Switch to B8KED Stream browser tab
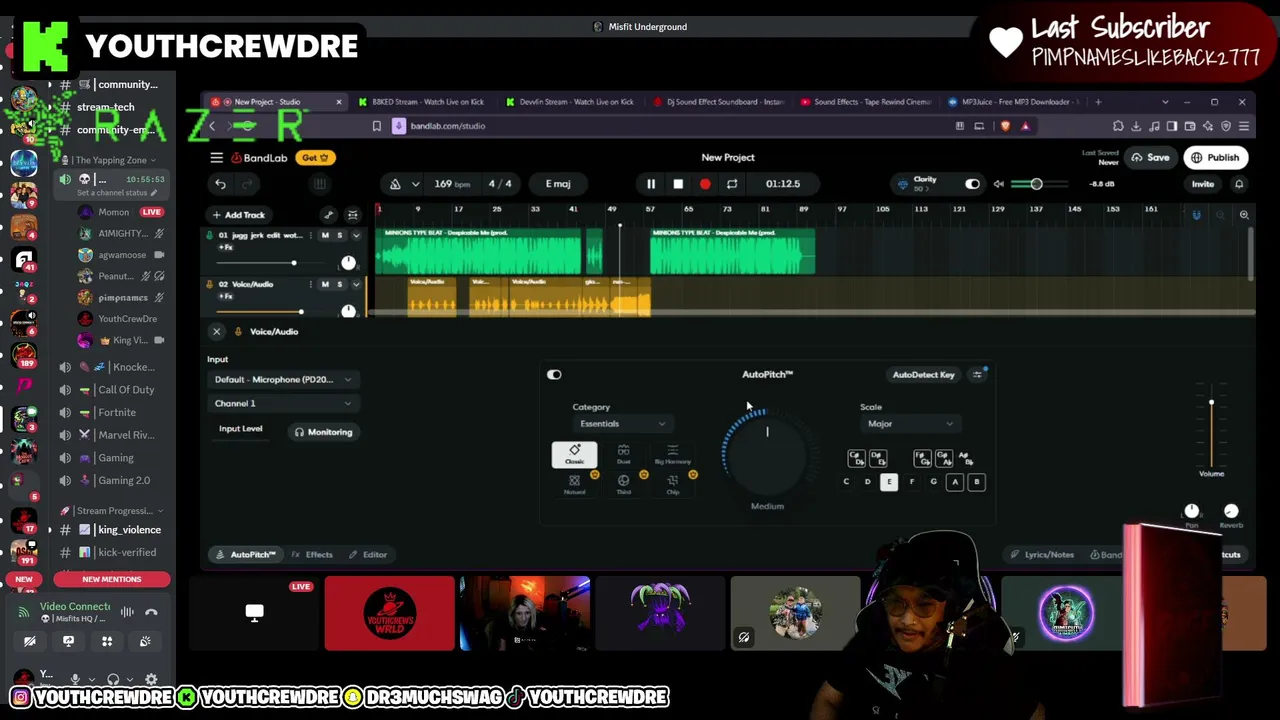The height and width of the screenshot is (720, 1280). [x=422, y=102]
